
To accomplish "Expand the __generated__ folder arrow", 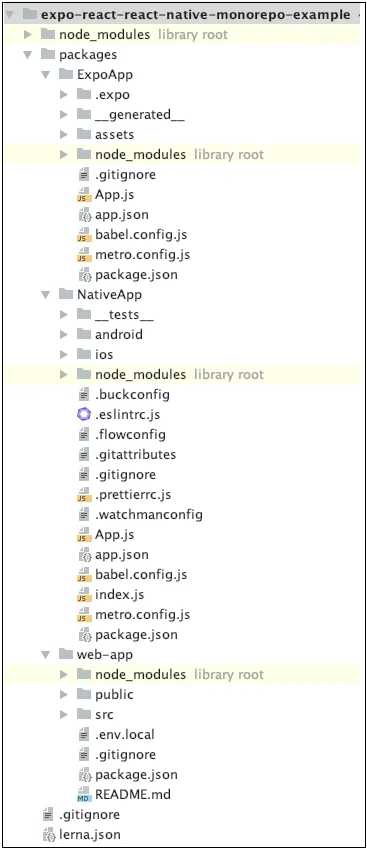I will [64, 115].
